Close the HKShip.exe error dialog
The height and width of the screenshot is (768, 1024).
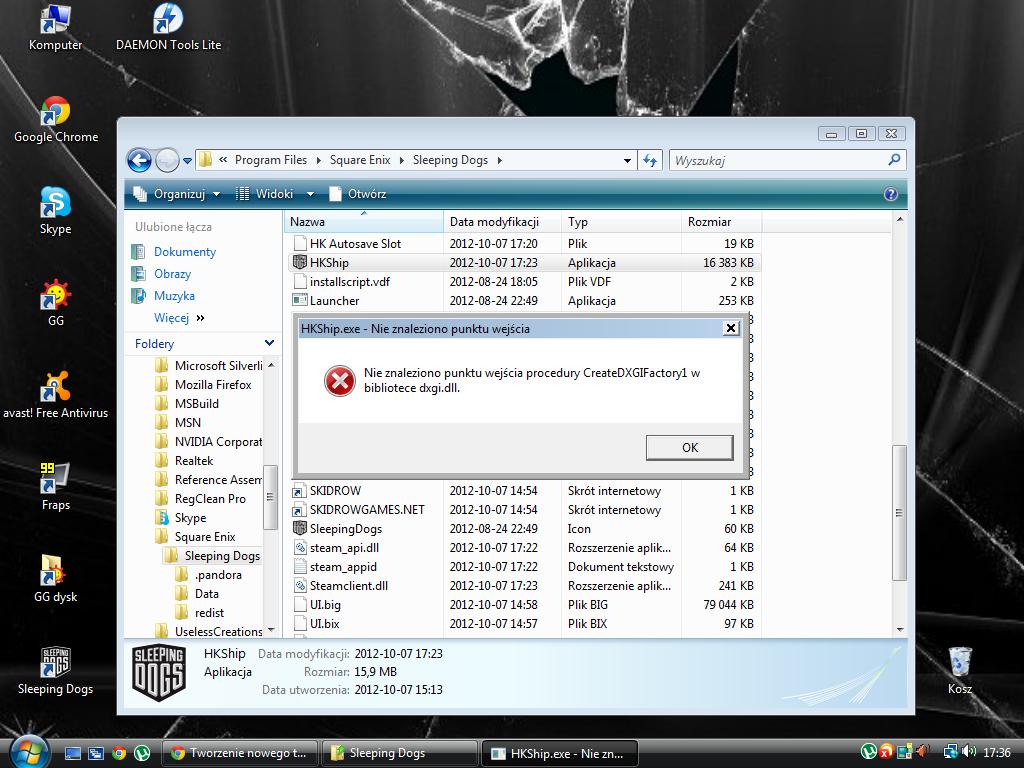[x=731, y=328]
